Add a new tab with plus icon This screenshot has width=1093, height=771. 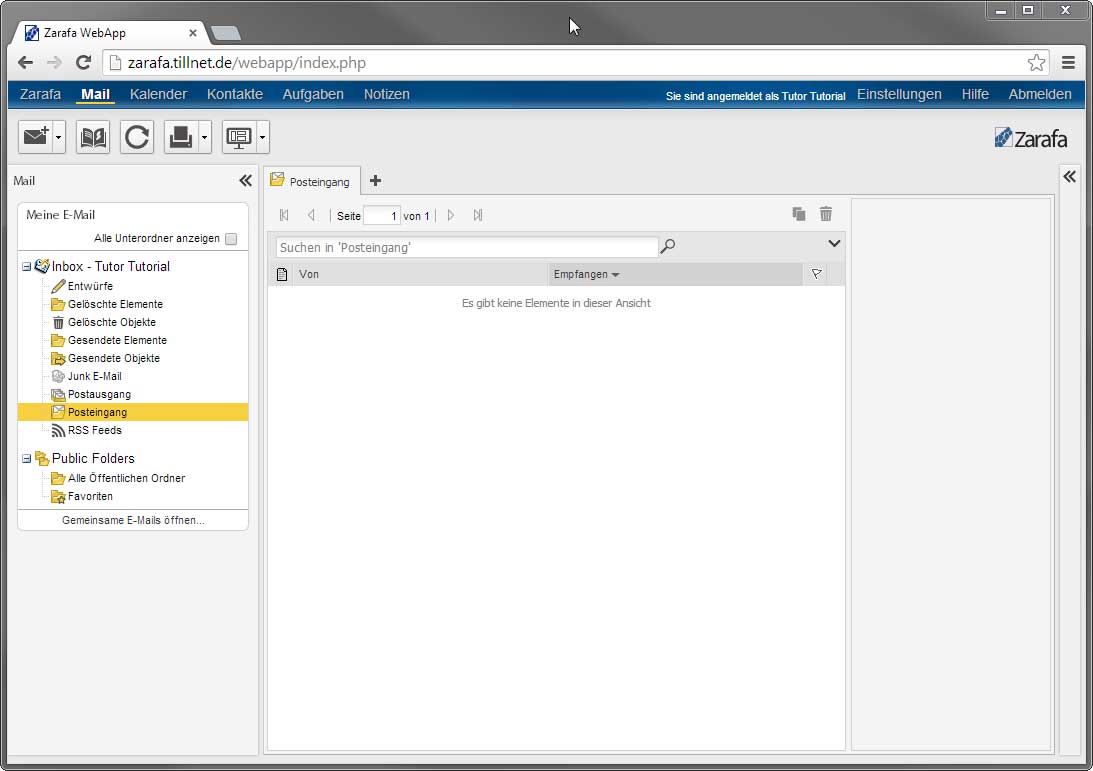[375, 181]
